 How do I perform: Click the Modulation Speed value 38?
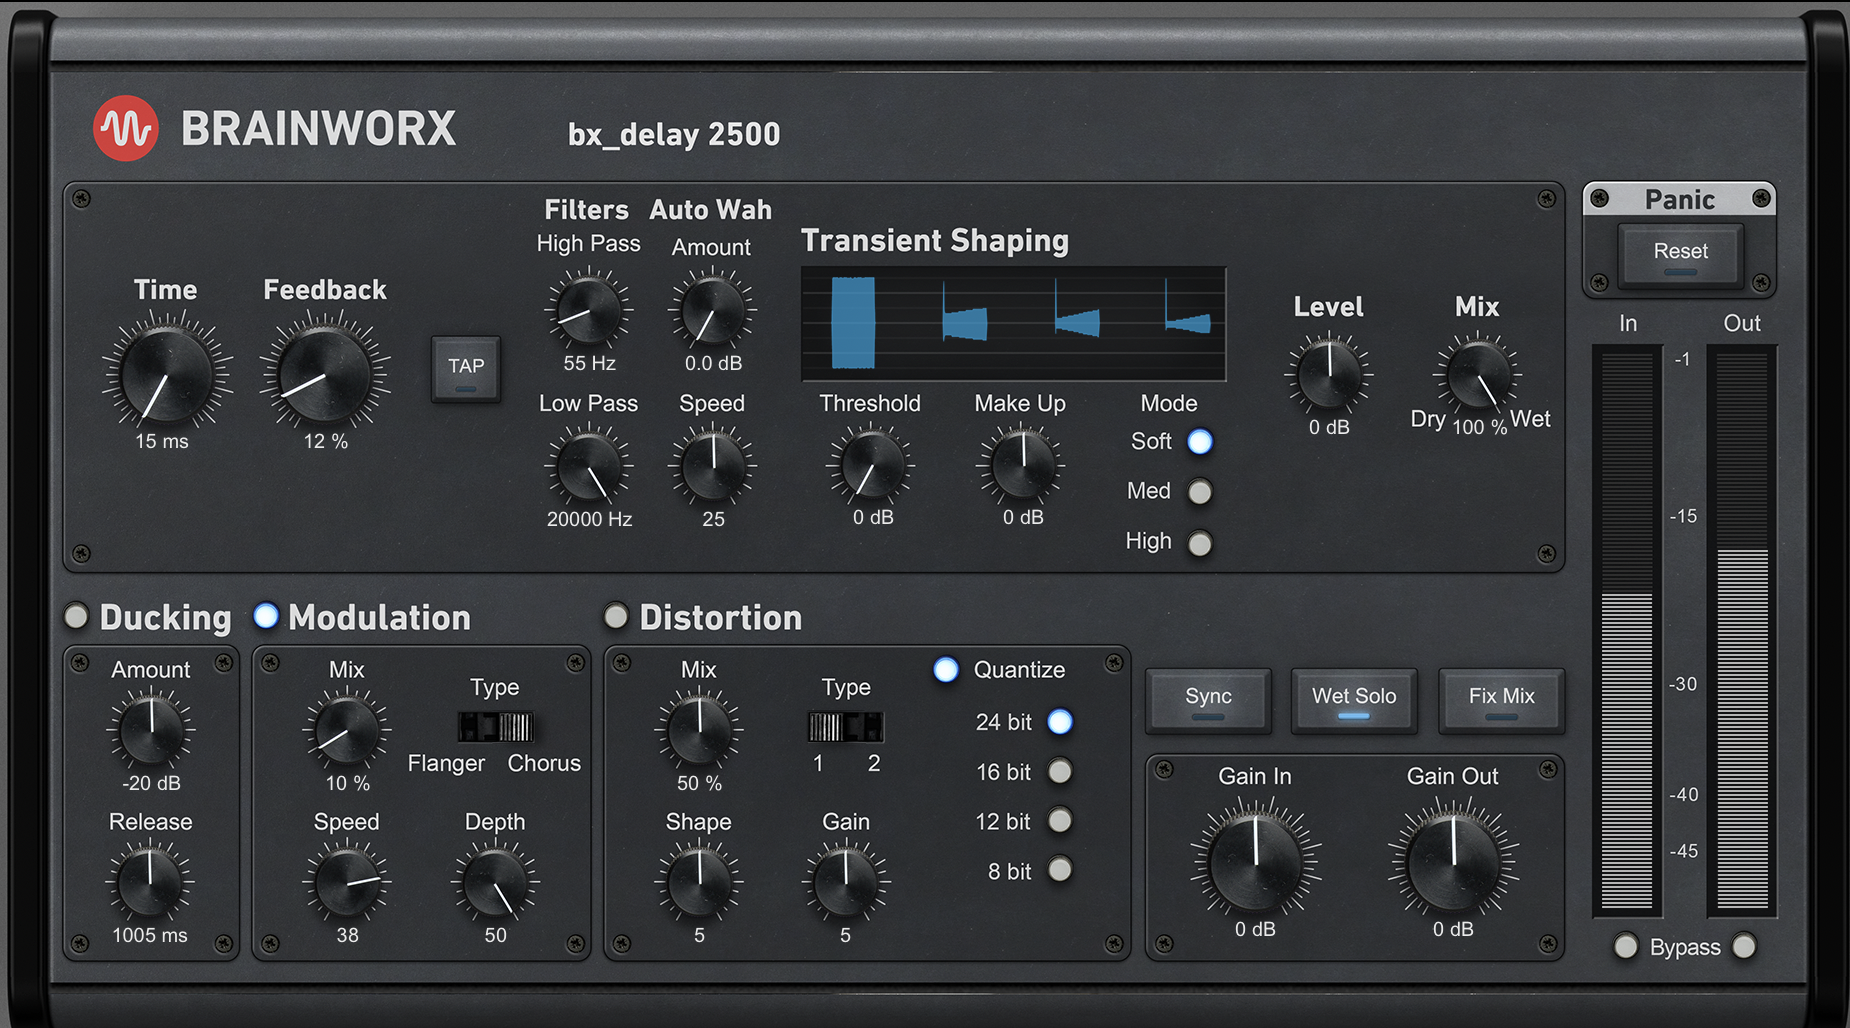[347, 935]
